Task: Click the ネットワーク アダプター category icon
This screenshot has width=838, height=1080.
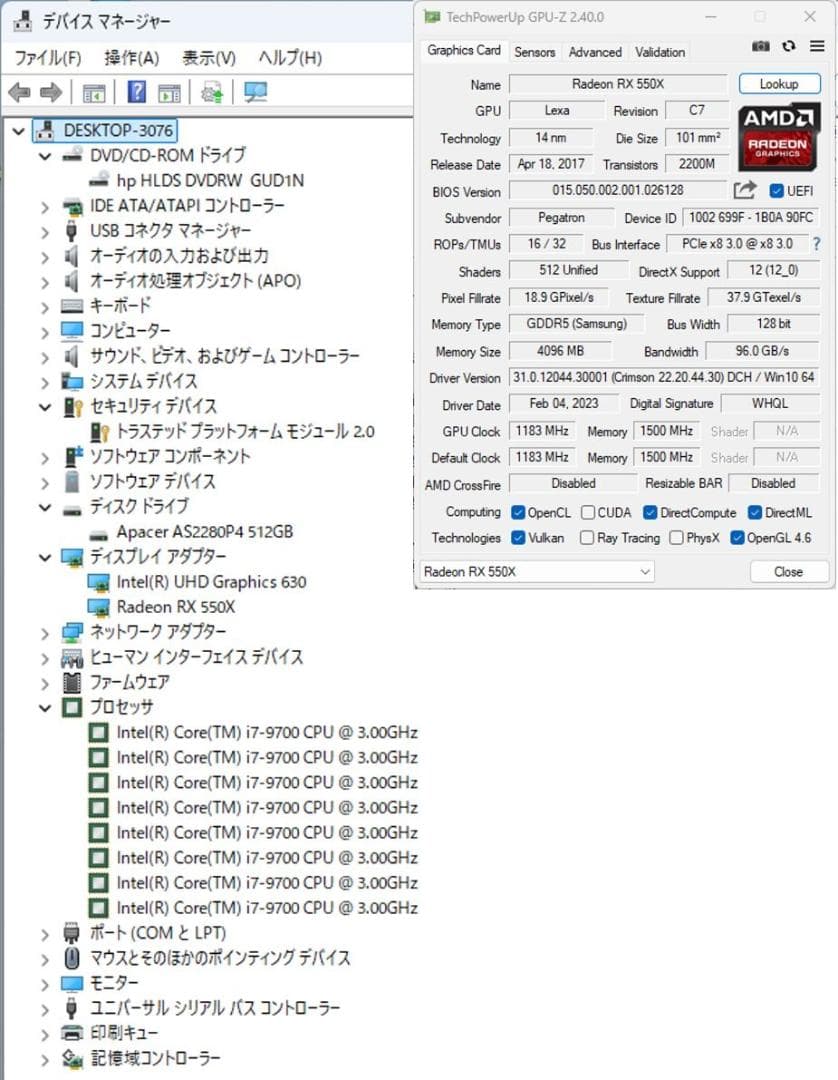Action: tap(72, 632)
